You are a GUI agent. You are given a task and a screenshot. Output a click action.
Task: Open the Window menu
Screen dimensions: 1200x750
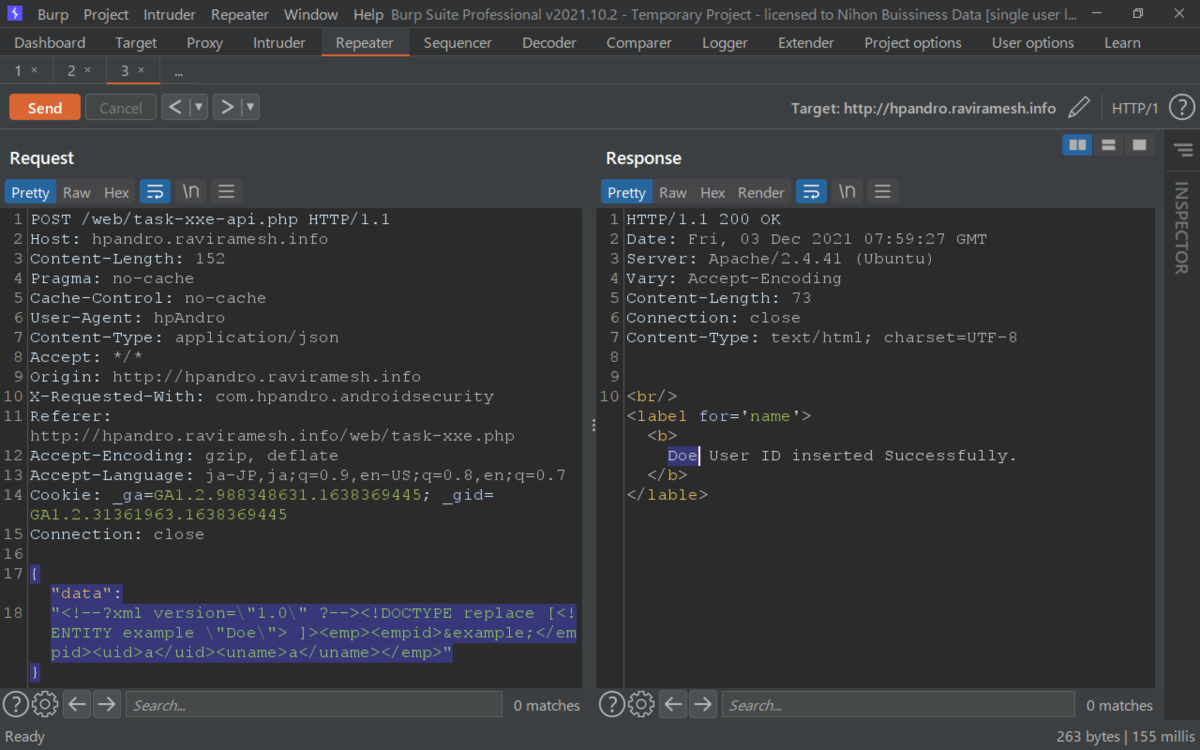click(310, 14)
